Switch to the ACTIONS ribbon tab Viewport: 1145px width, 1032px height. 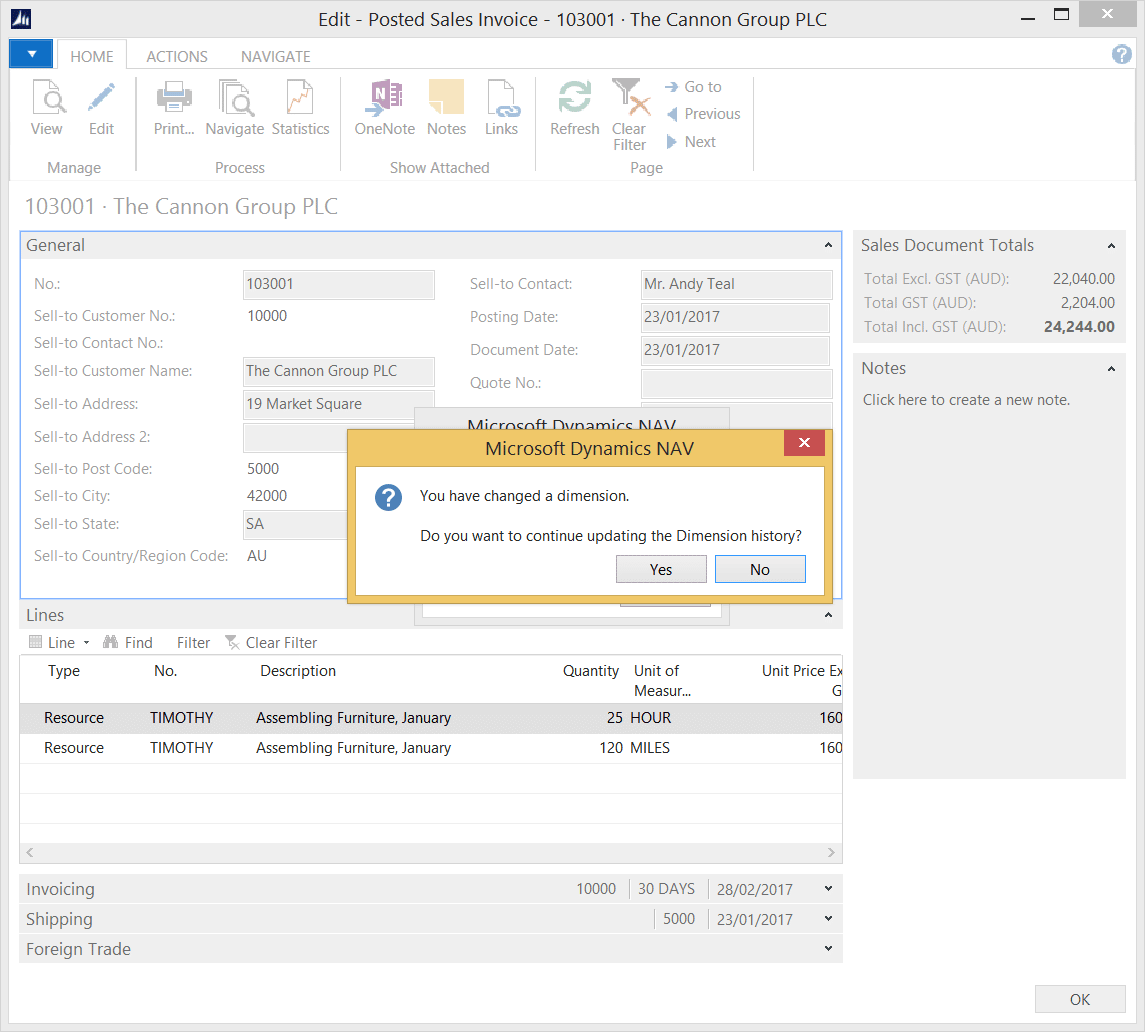[177, 56]
